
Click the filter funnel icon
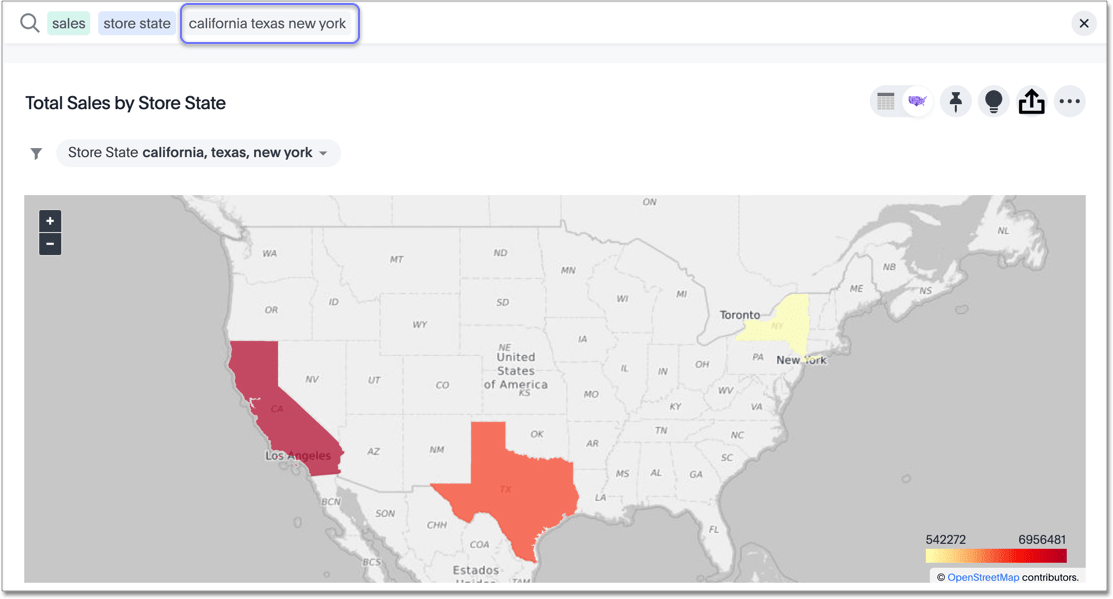[36, 153]
